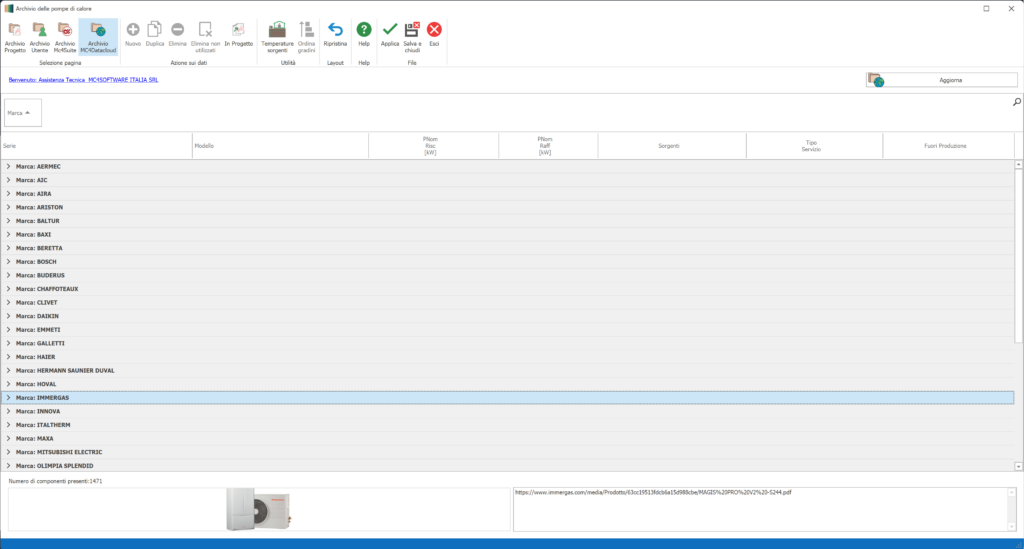Click the search magnifier icon
Viewport: 1024px width, 549px height.
point(1016,102)
